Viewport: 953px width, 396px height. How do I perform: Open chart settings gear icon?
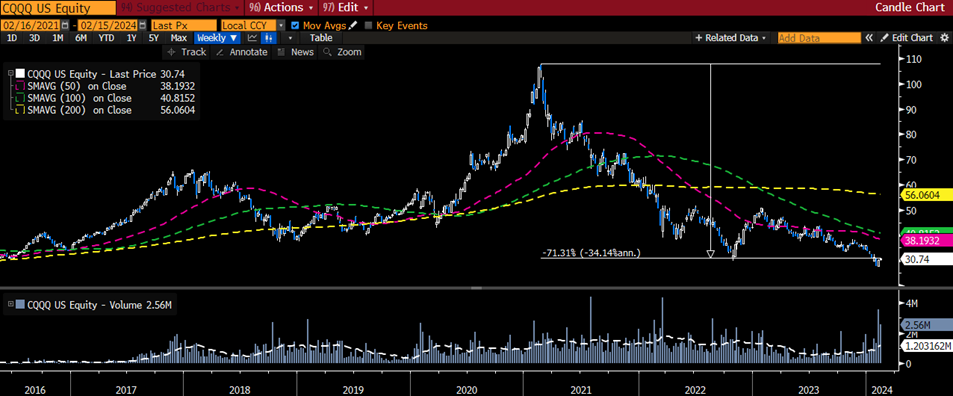(x=943, y=38)
